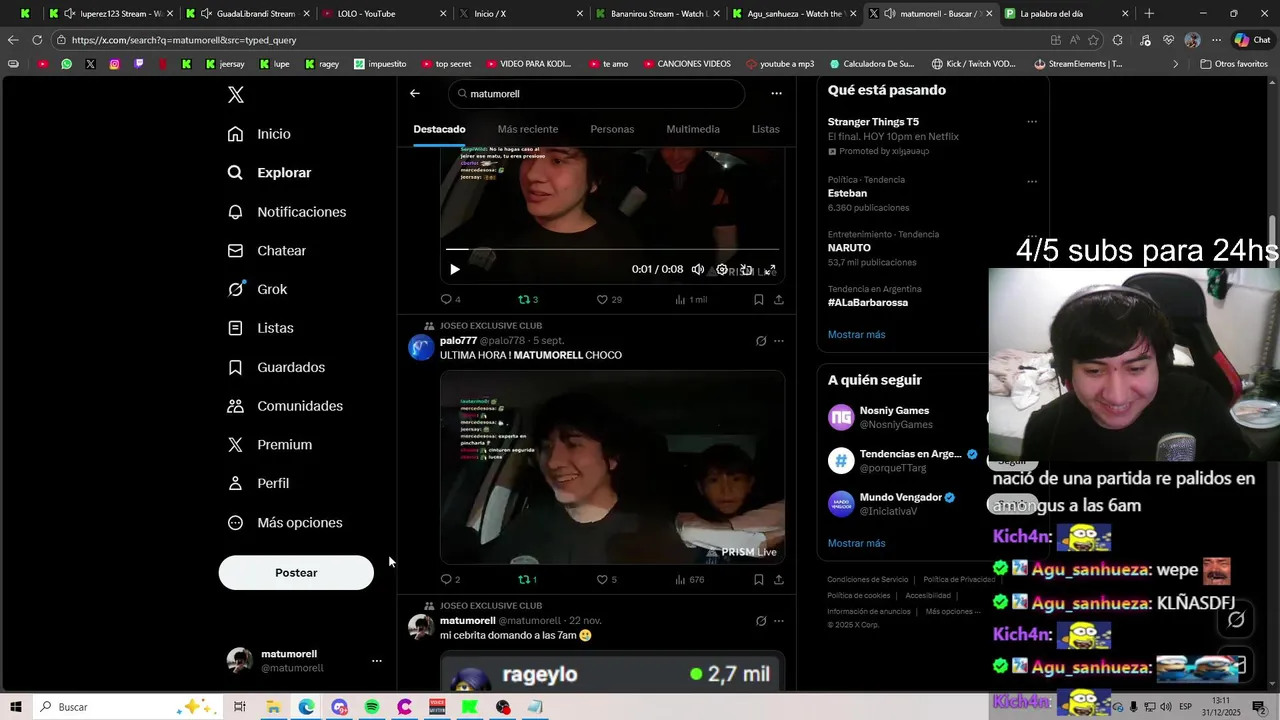The image size is (1280, 720).
Task: Open Grok explain icon on palo777 post
Action: [761, 341]
